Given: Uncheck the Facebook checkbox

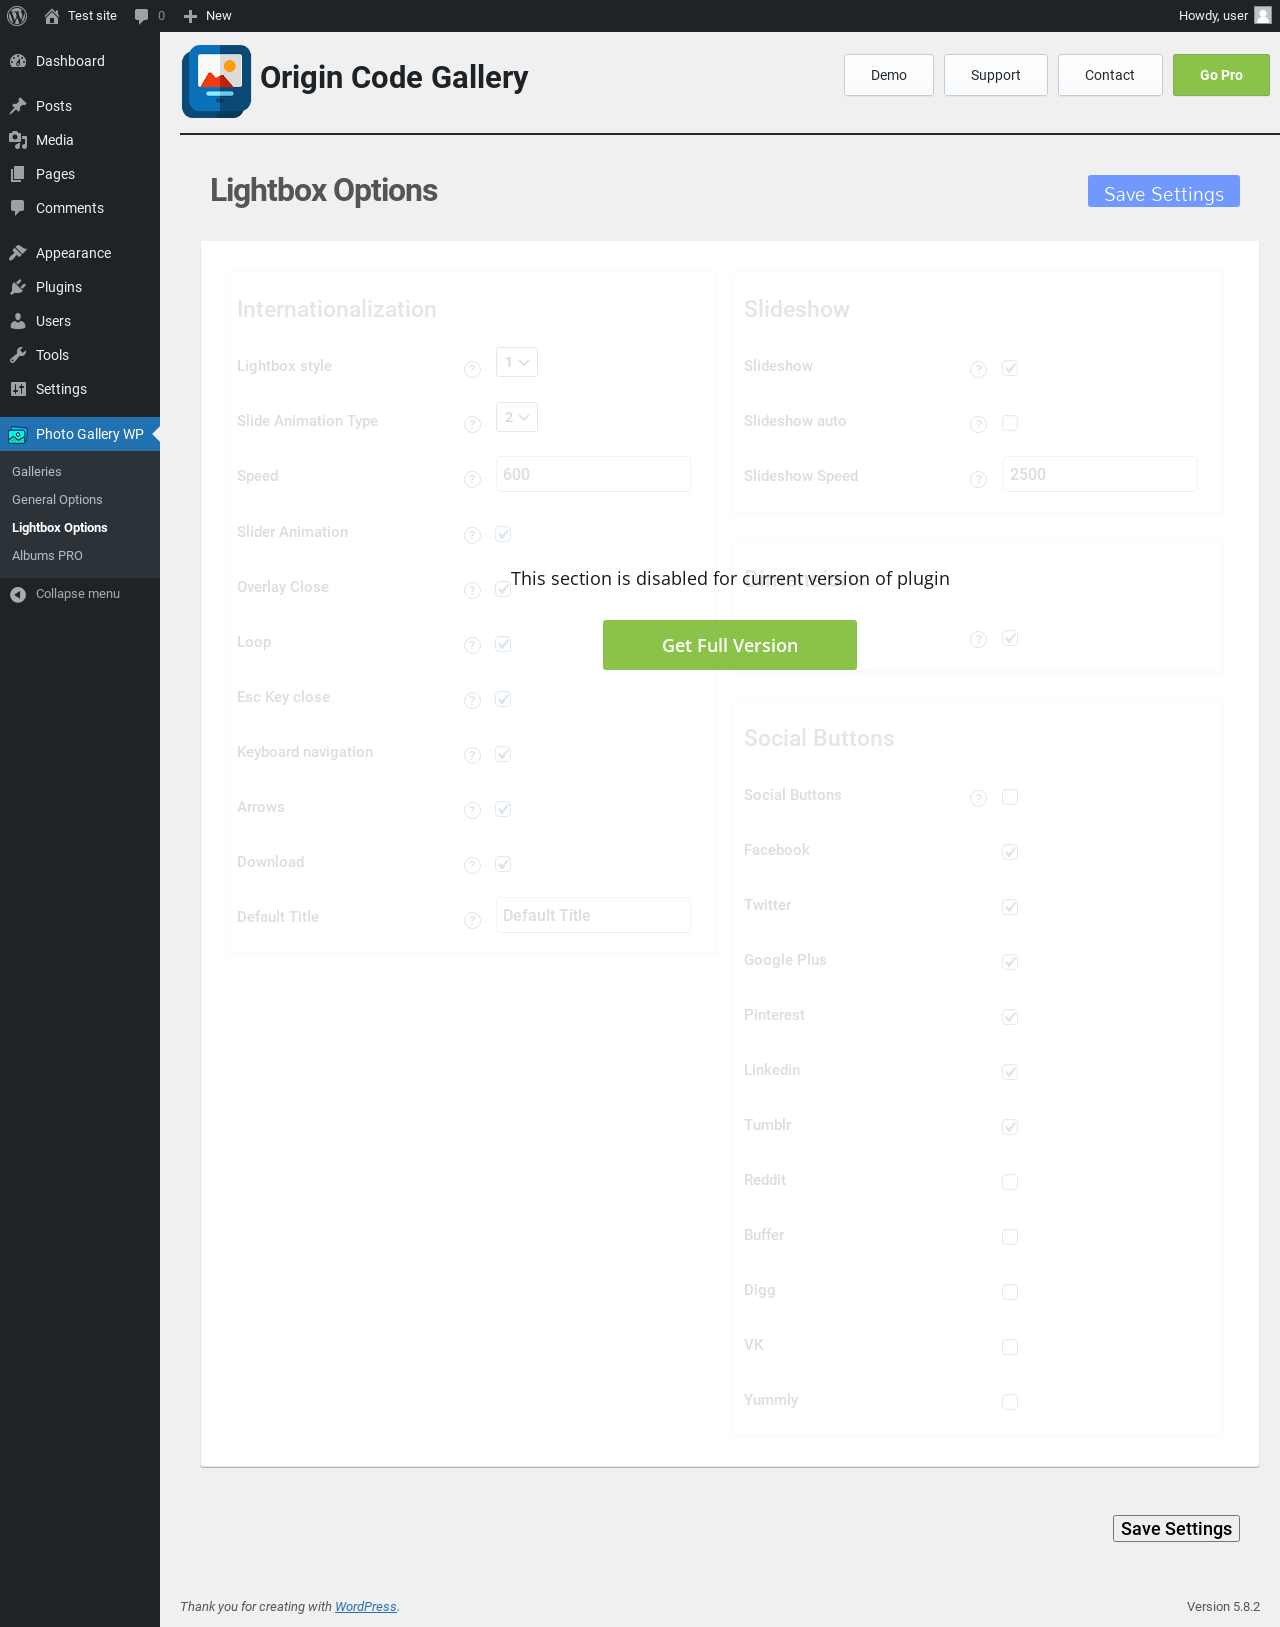Looking at the screenshot, I should pyautogui.click(x=1010, y=852).
